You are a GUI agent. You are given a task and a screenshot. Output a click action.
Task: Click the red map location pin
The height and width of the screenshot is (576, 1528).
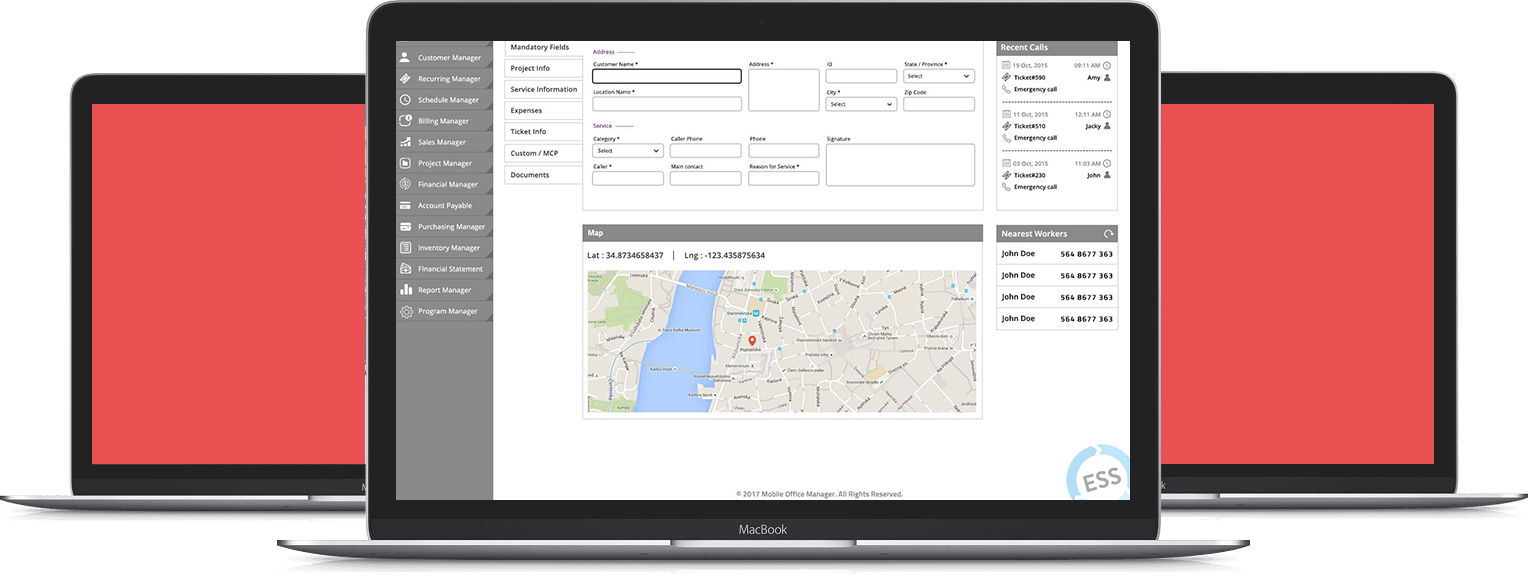[x=753, y=341]
